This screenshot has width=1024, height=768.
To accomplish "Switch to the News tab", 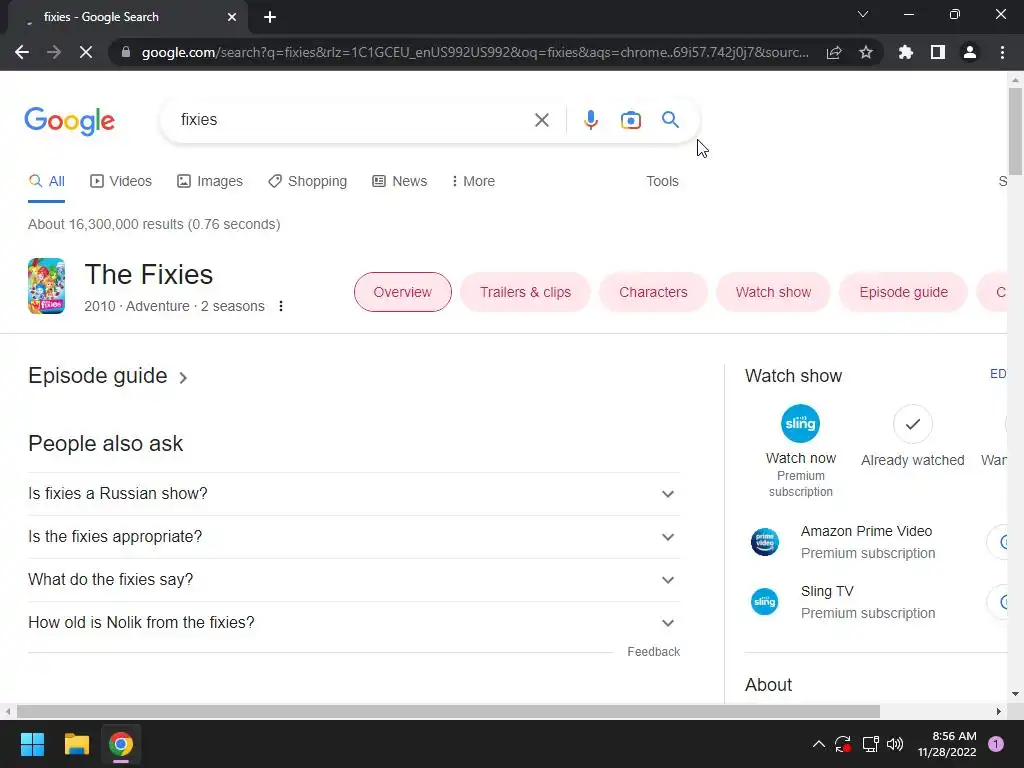I will click(x=400, y=181).
